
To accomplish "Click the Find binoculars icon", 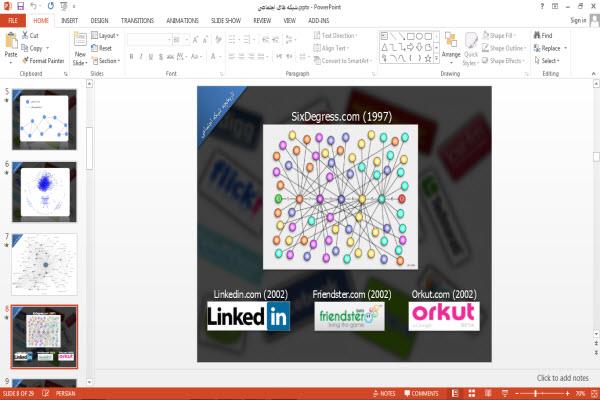I will [537, 35].
